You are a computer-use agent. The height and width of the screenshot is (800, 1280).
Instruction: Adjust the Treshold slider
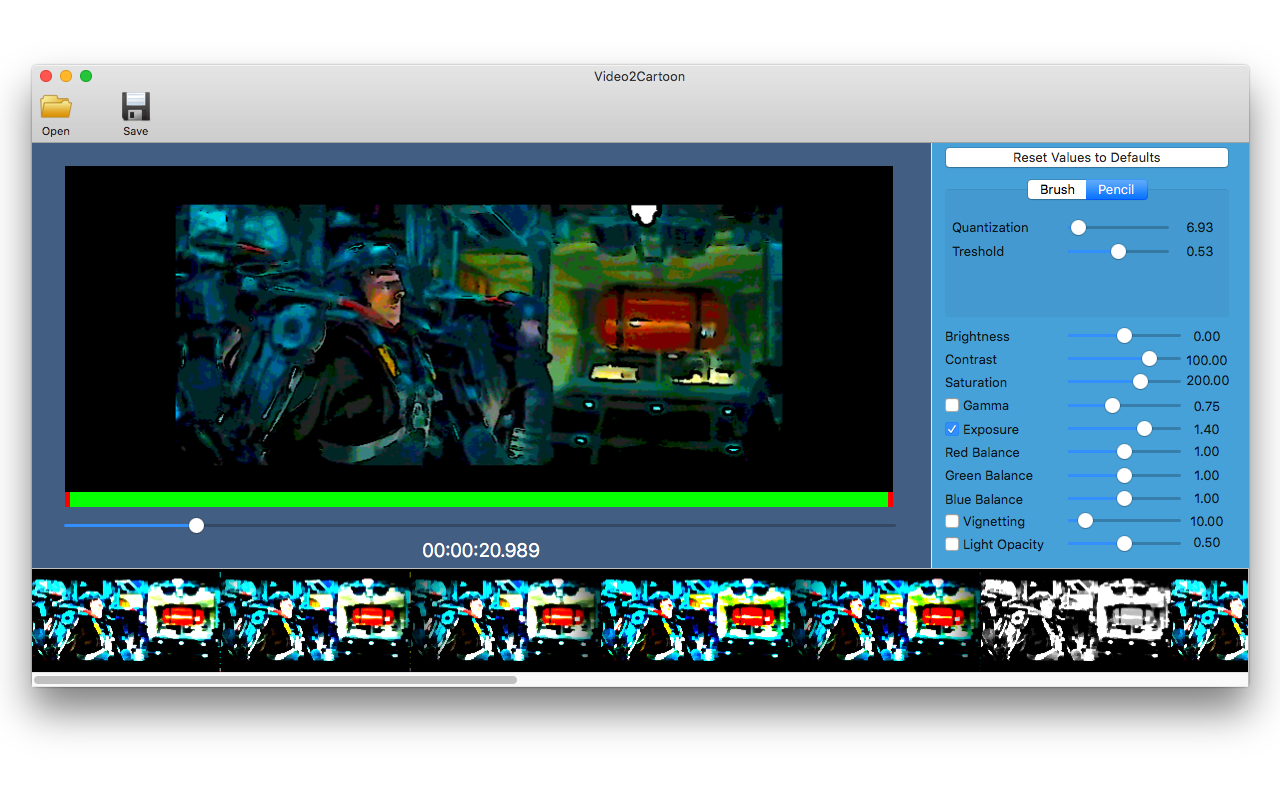pos(1118,252)
